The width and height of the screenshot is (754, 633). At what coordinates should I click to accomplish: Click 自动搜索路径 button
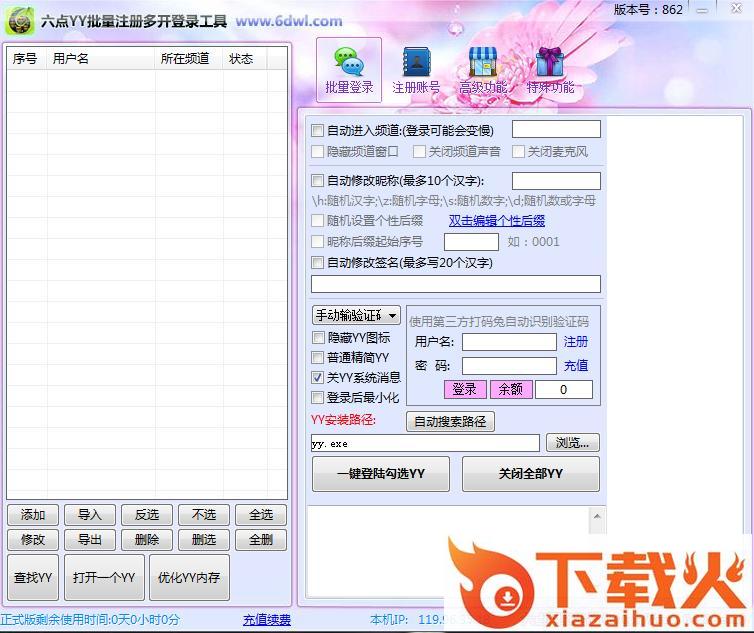point(450,422)
